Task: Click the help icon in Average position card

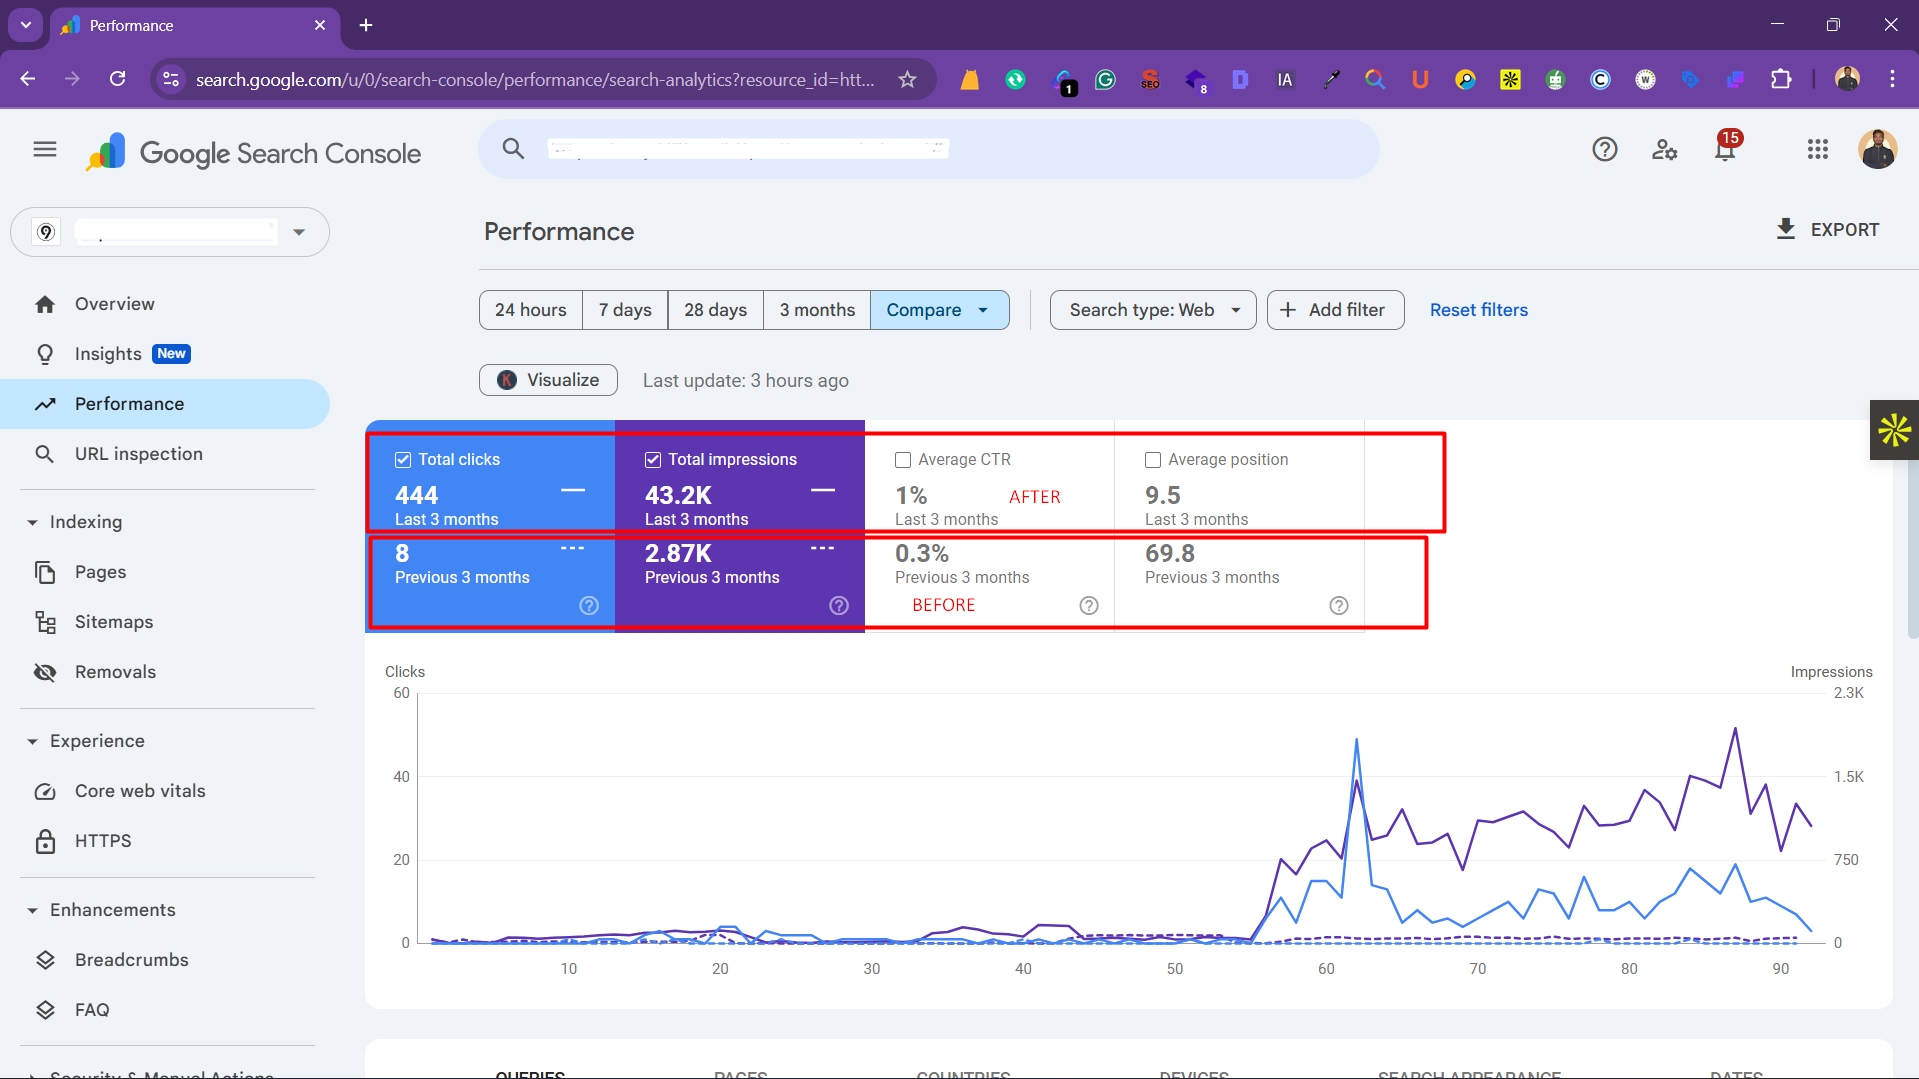Action: pyautogui.click(x=1339, y=606)
